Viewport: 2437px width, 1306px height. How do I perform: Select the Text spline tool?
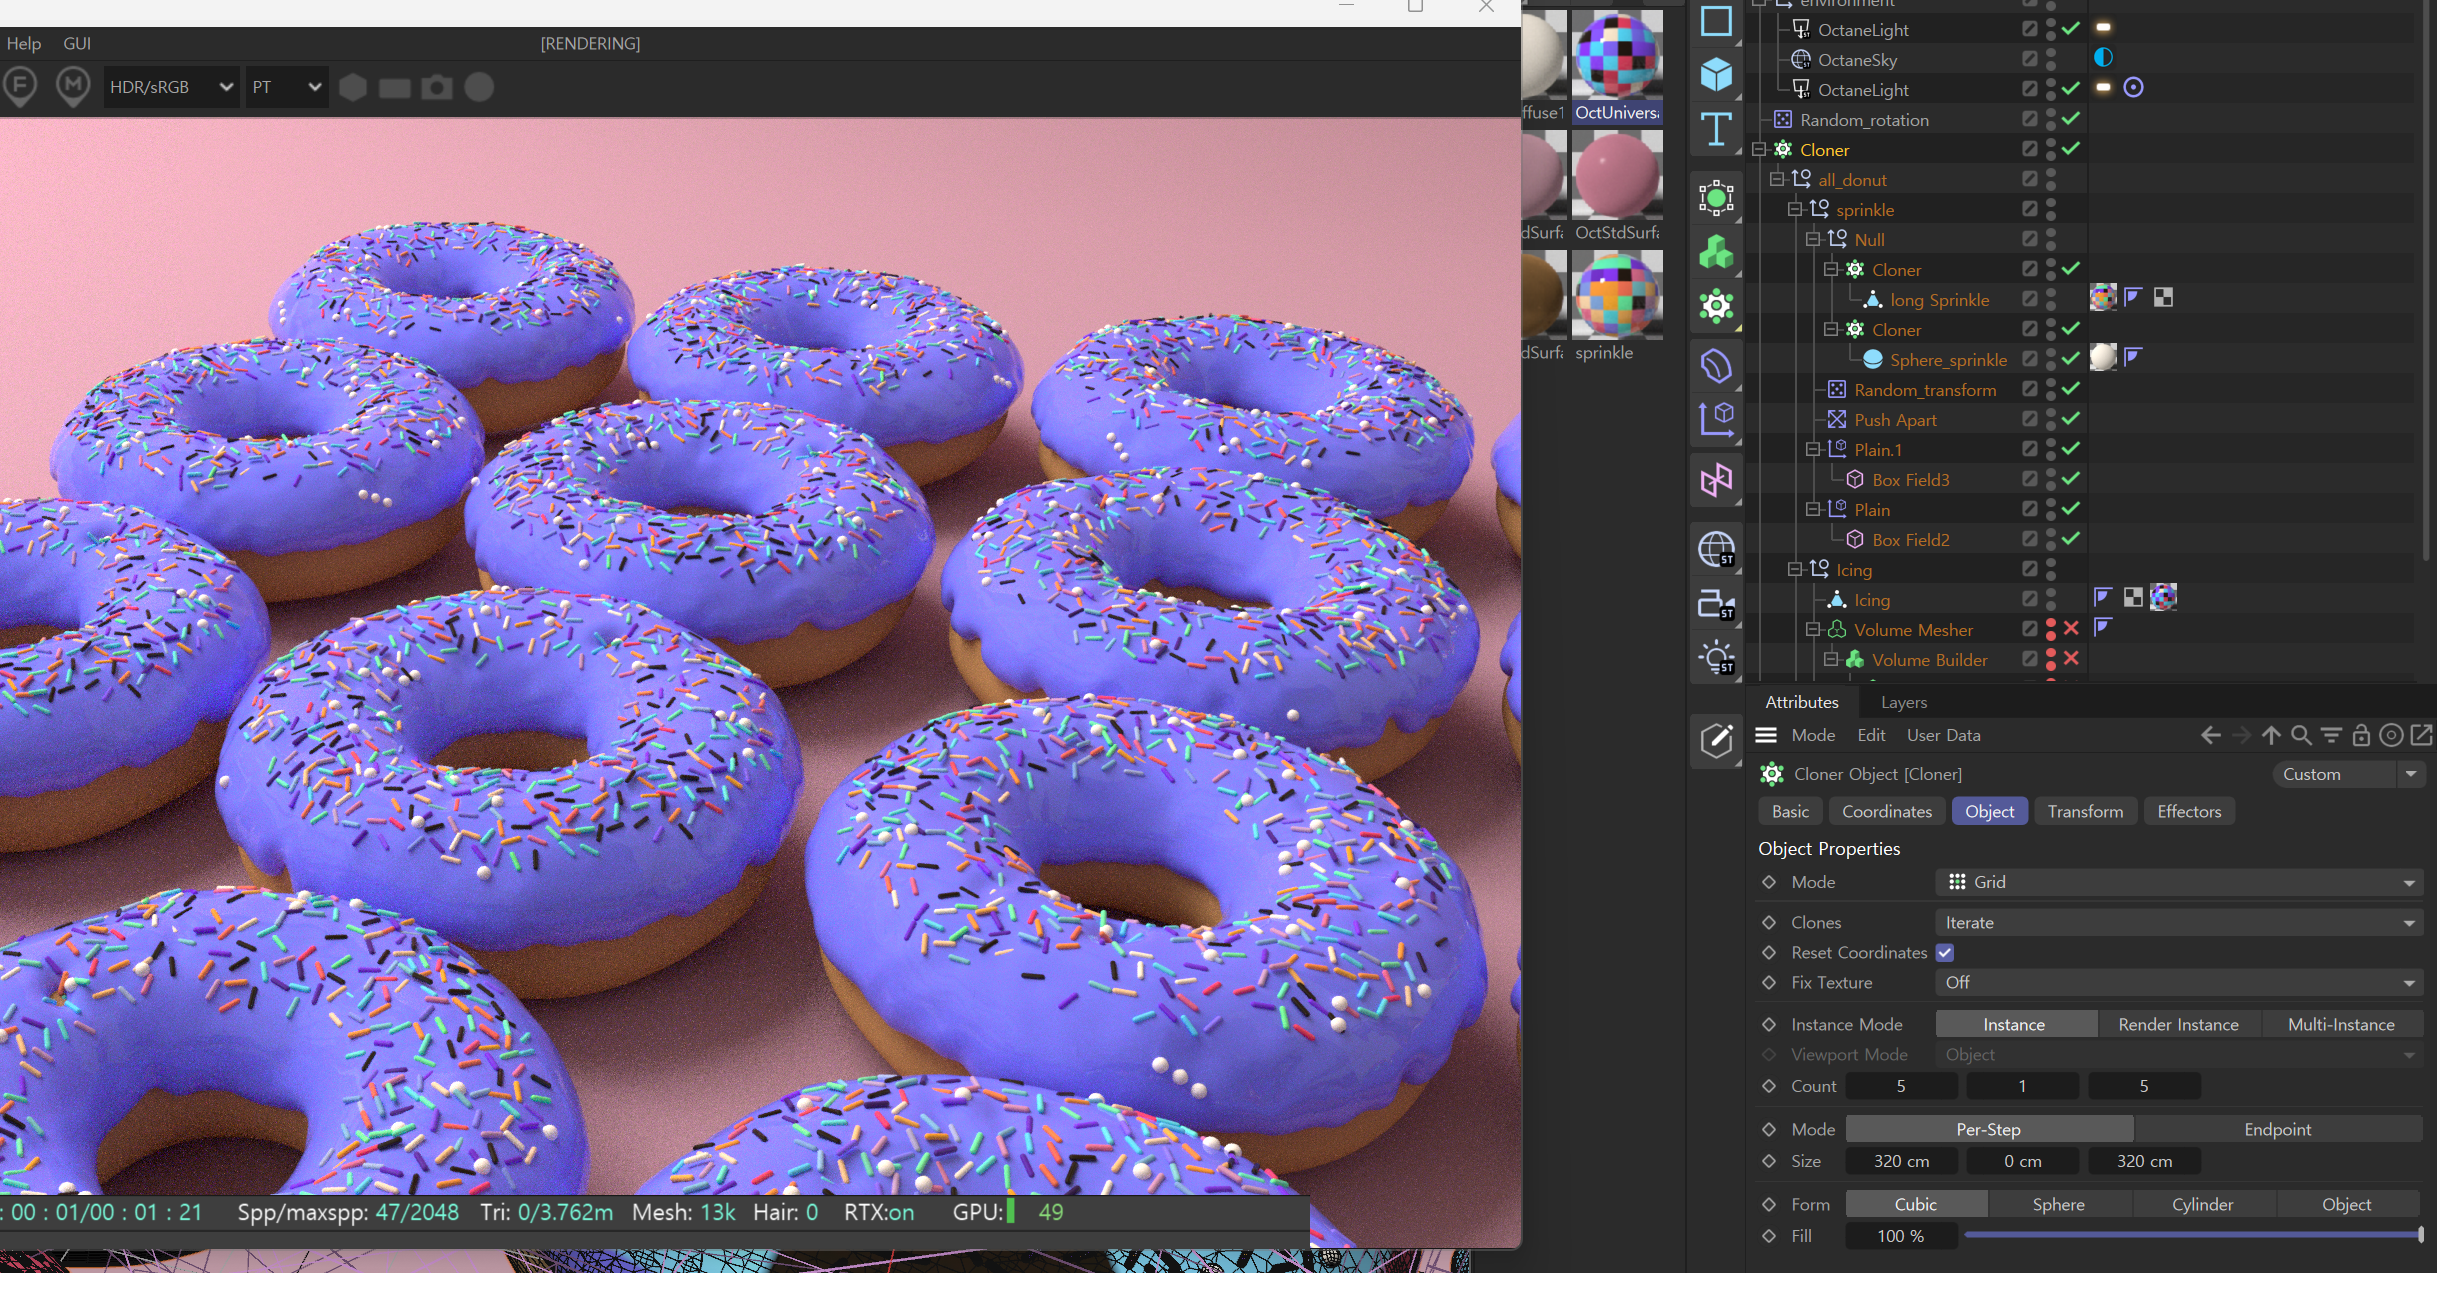click(1716, 129)
